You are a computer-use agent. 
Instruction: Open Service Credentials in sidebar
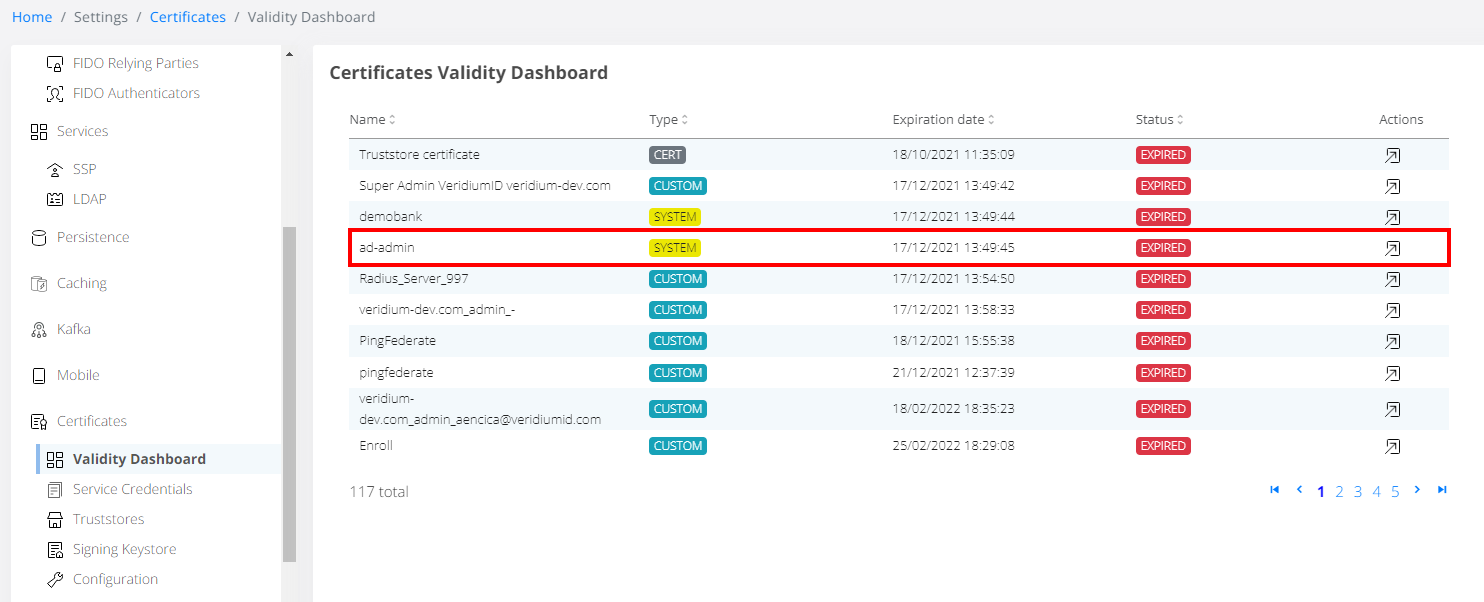coord(132,489)
